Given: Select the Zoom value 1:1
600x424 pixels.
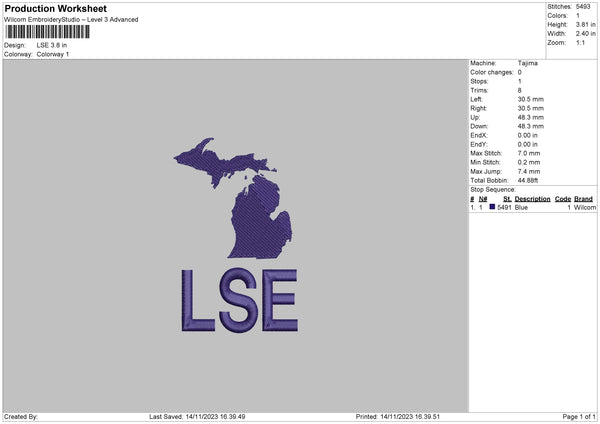Looking at the screenshot, I should pyautogui.click(x=580, y=42).
